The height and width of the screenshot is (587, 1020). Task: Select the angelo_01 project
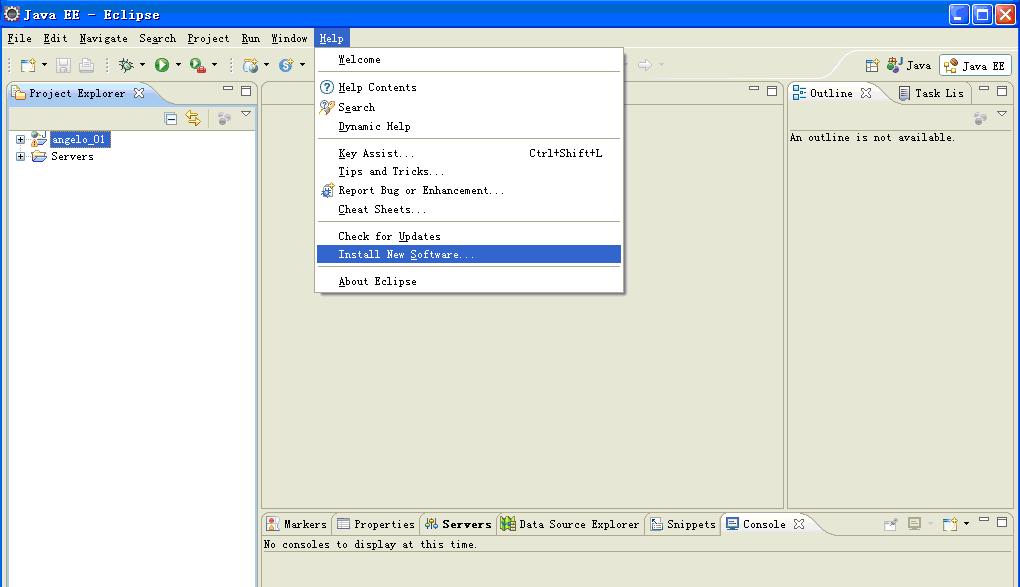tap(79, 139)
